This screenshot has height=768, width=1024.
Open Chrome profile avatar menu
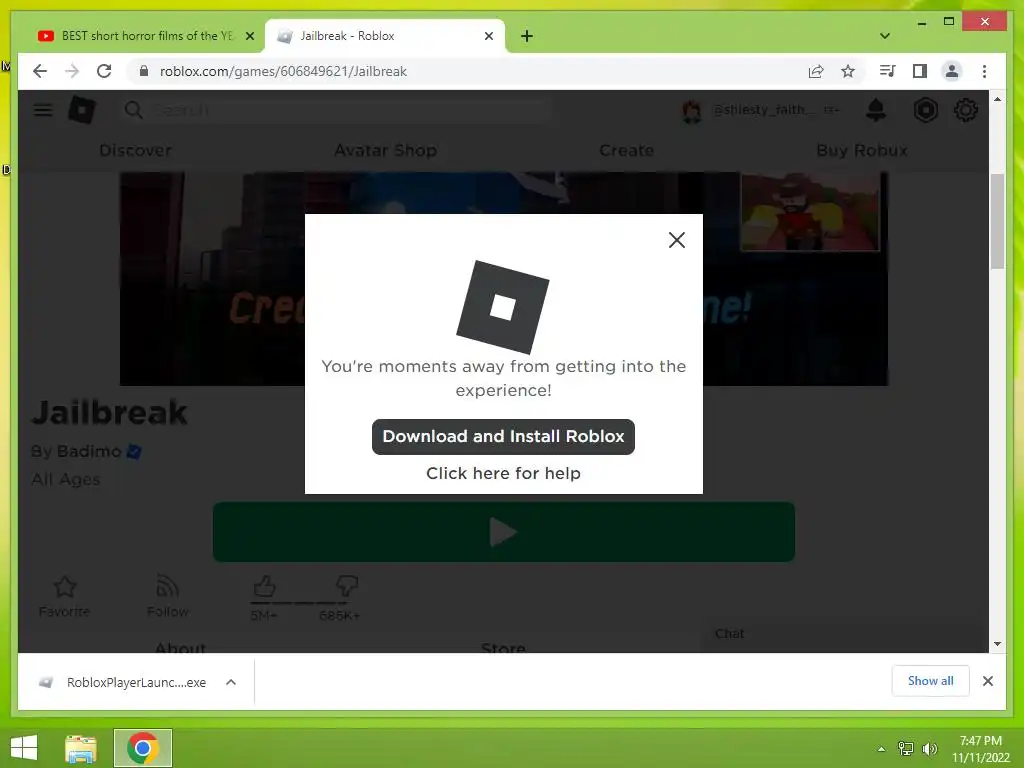(952, 71)
